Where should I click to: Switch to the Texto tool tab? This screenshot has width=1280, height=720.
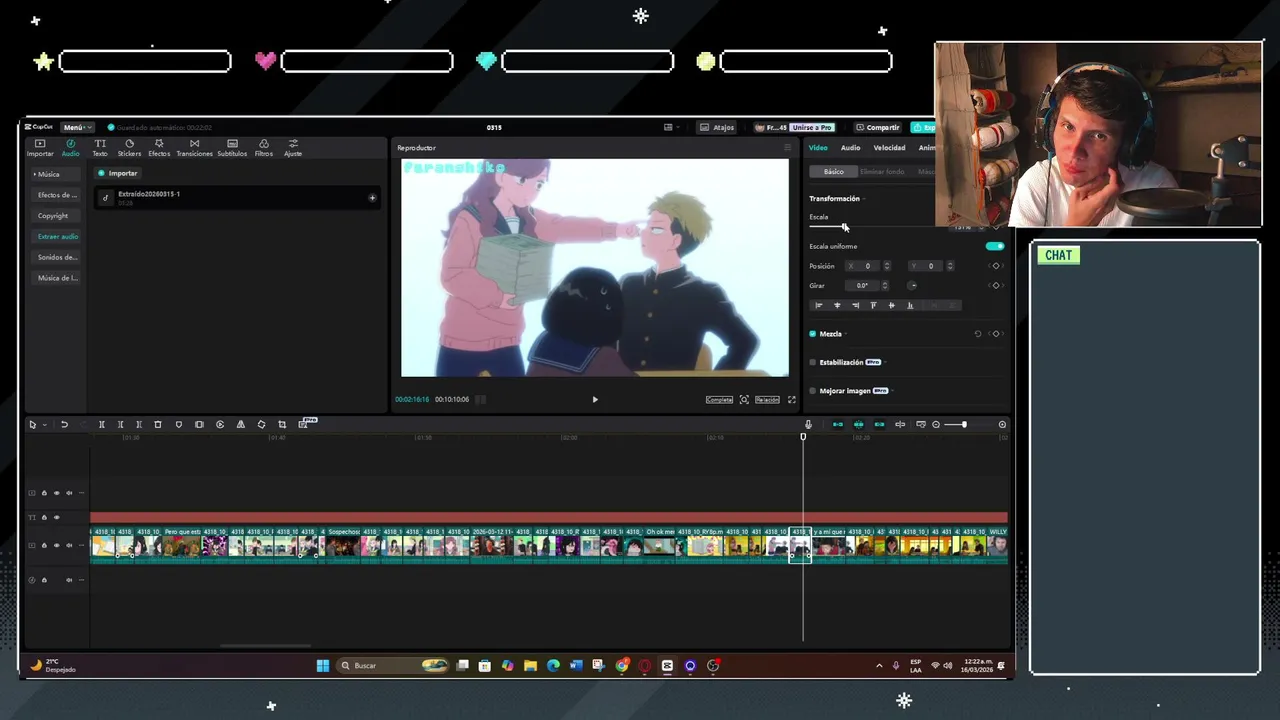[100, 148]
